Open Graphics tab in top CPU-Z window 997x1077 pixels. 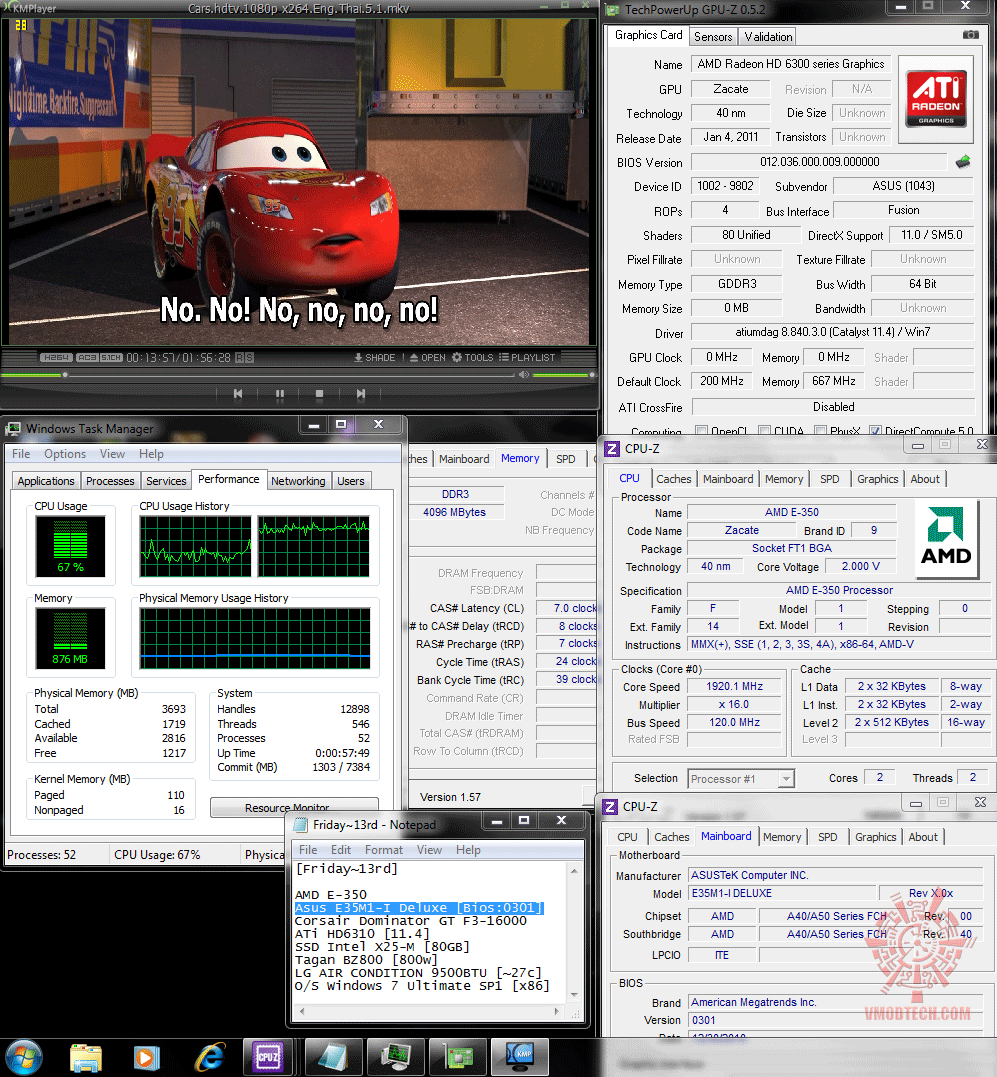click(x=878, y=479)
